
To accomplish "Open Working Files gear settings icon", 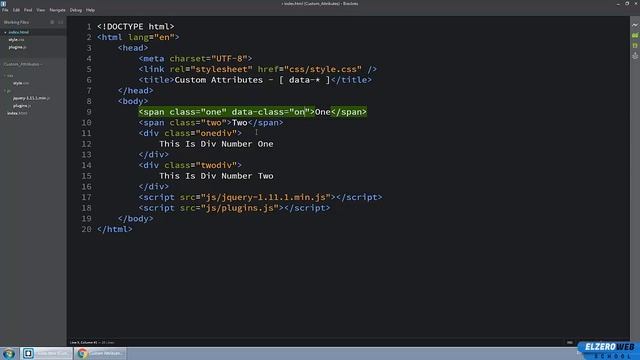I will (52, 22).
